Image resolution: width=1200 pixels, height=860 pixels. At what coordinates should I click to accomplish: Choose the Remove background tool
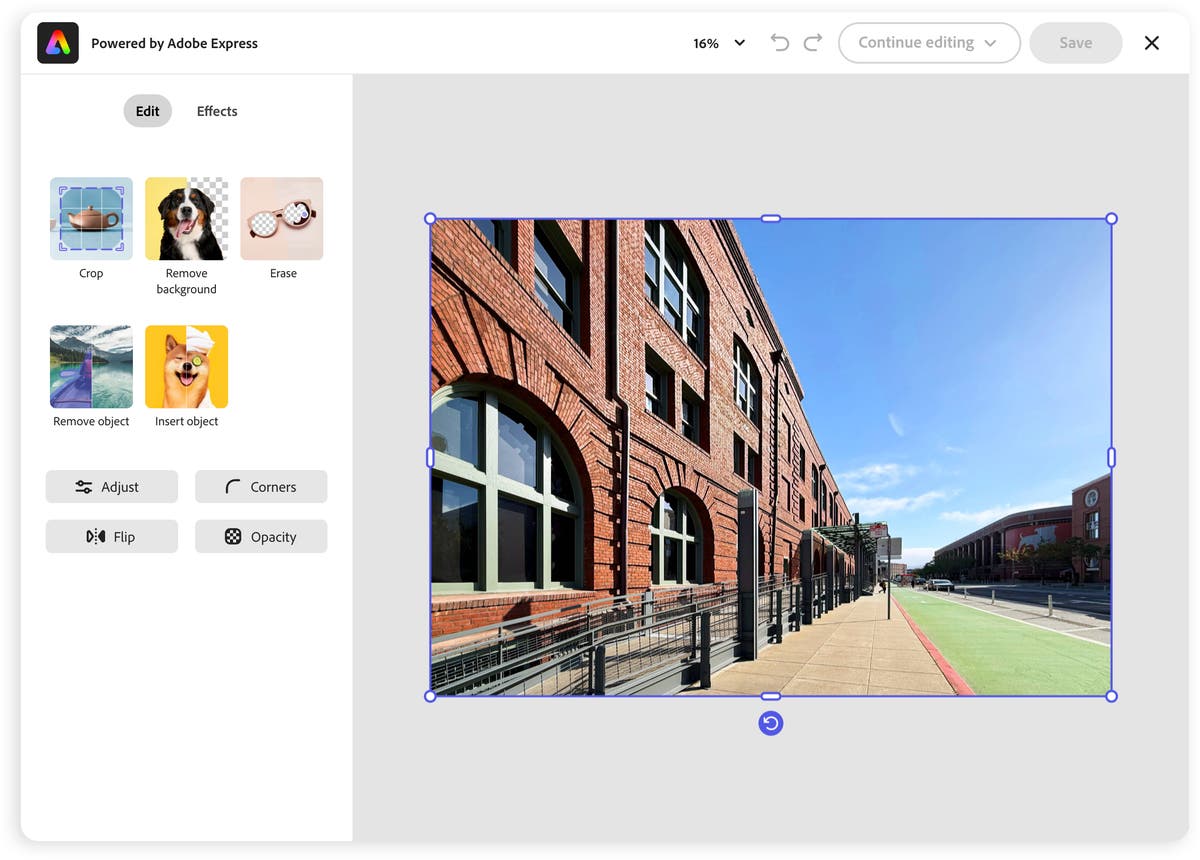coord(186,219)
